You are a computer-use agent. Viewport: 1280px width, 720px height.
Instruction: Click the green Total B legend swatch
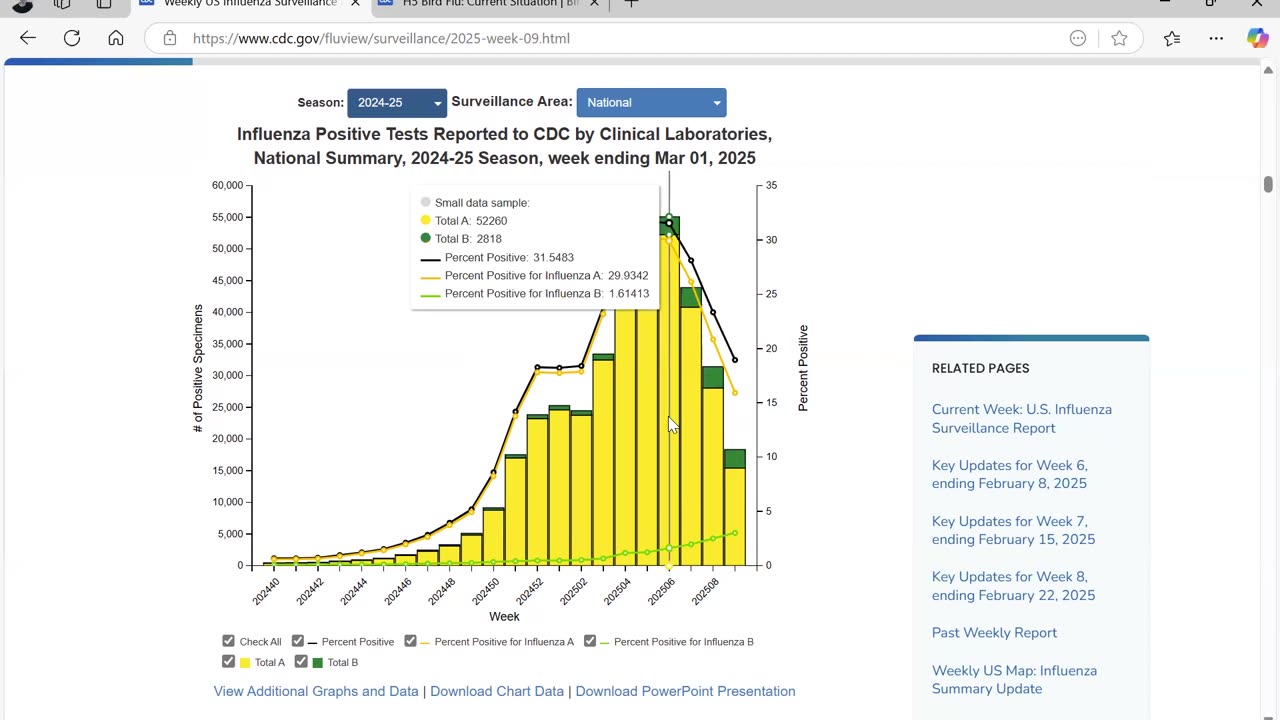(318, 662)
